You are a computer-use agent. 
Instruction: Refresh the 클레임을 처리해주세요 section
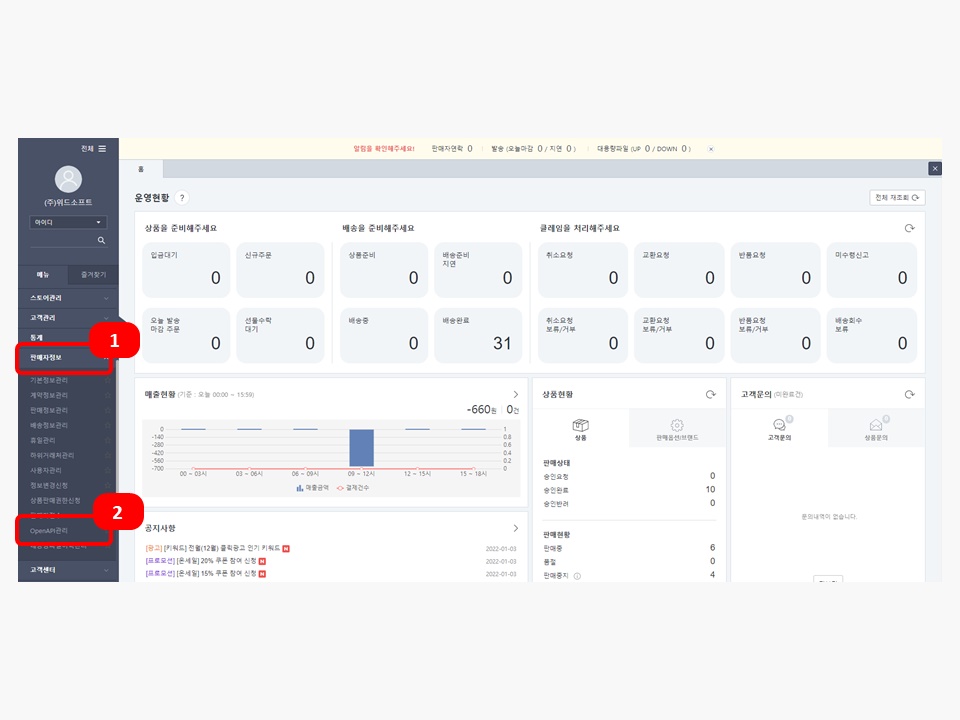click(910, 228)
